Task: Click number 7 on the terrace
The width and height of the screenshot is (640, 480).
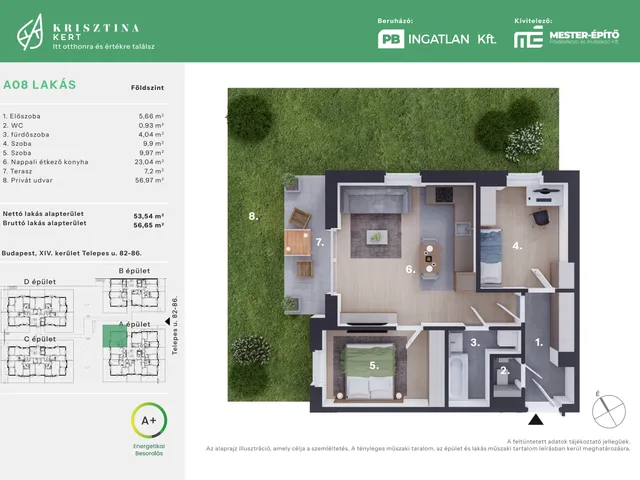Action: pos(320,243)
